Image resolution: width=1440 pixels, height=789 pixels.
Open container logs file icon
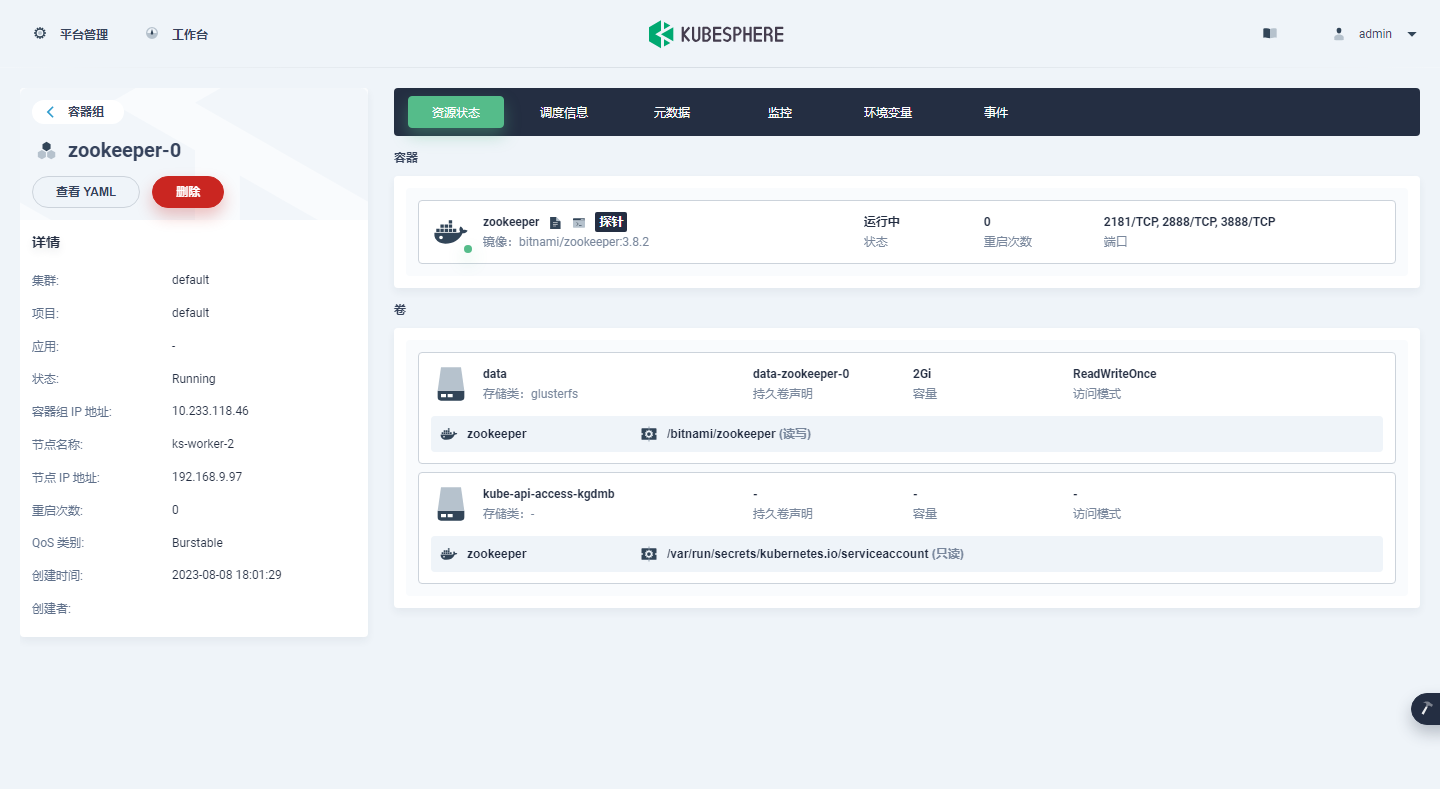(555, 222)
